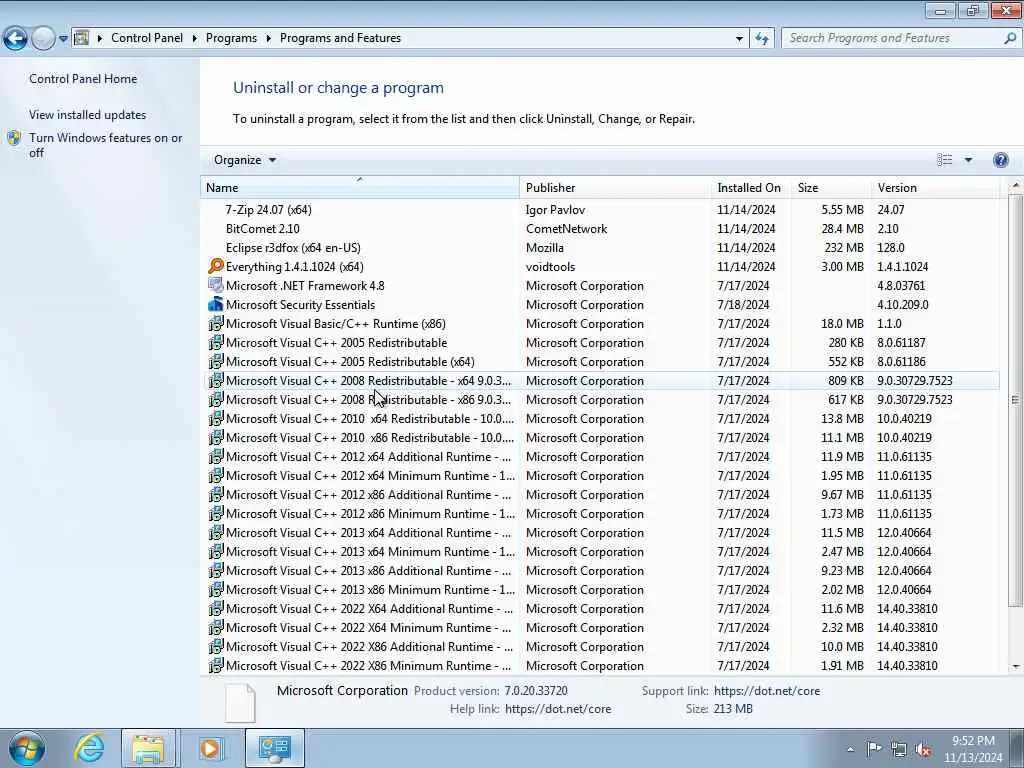Screen dimensions: 1024x768
Task: Click the Change your view icon
Action: pos(944,160)
